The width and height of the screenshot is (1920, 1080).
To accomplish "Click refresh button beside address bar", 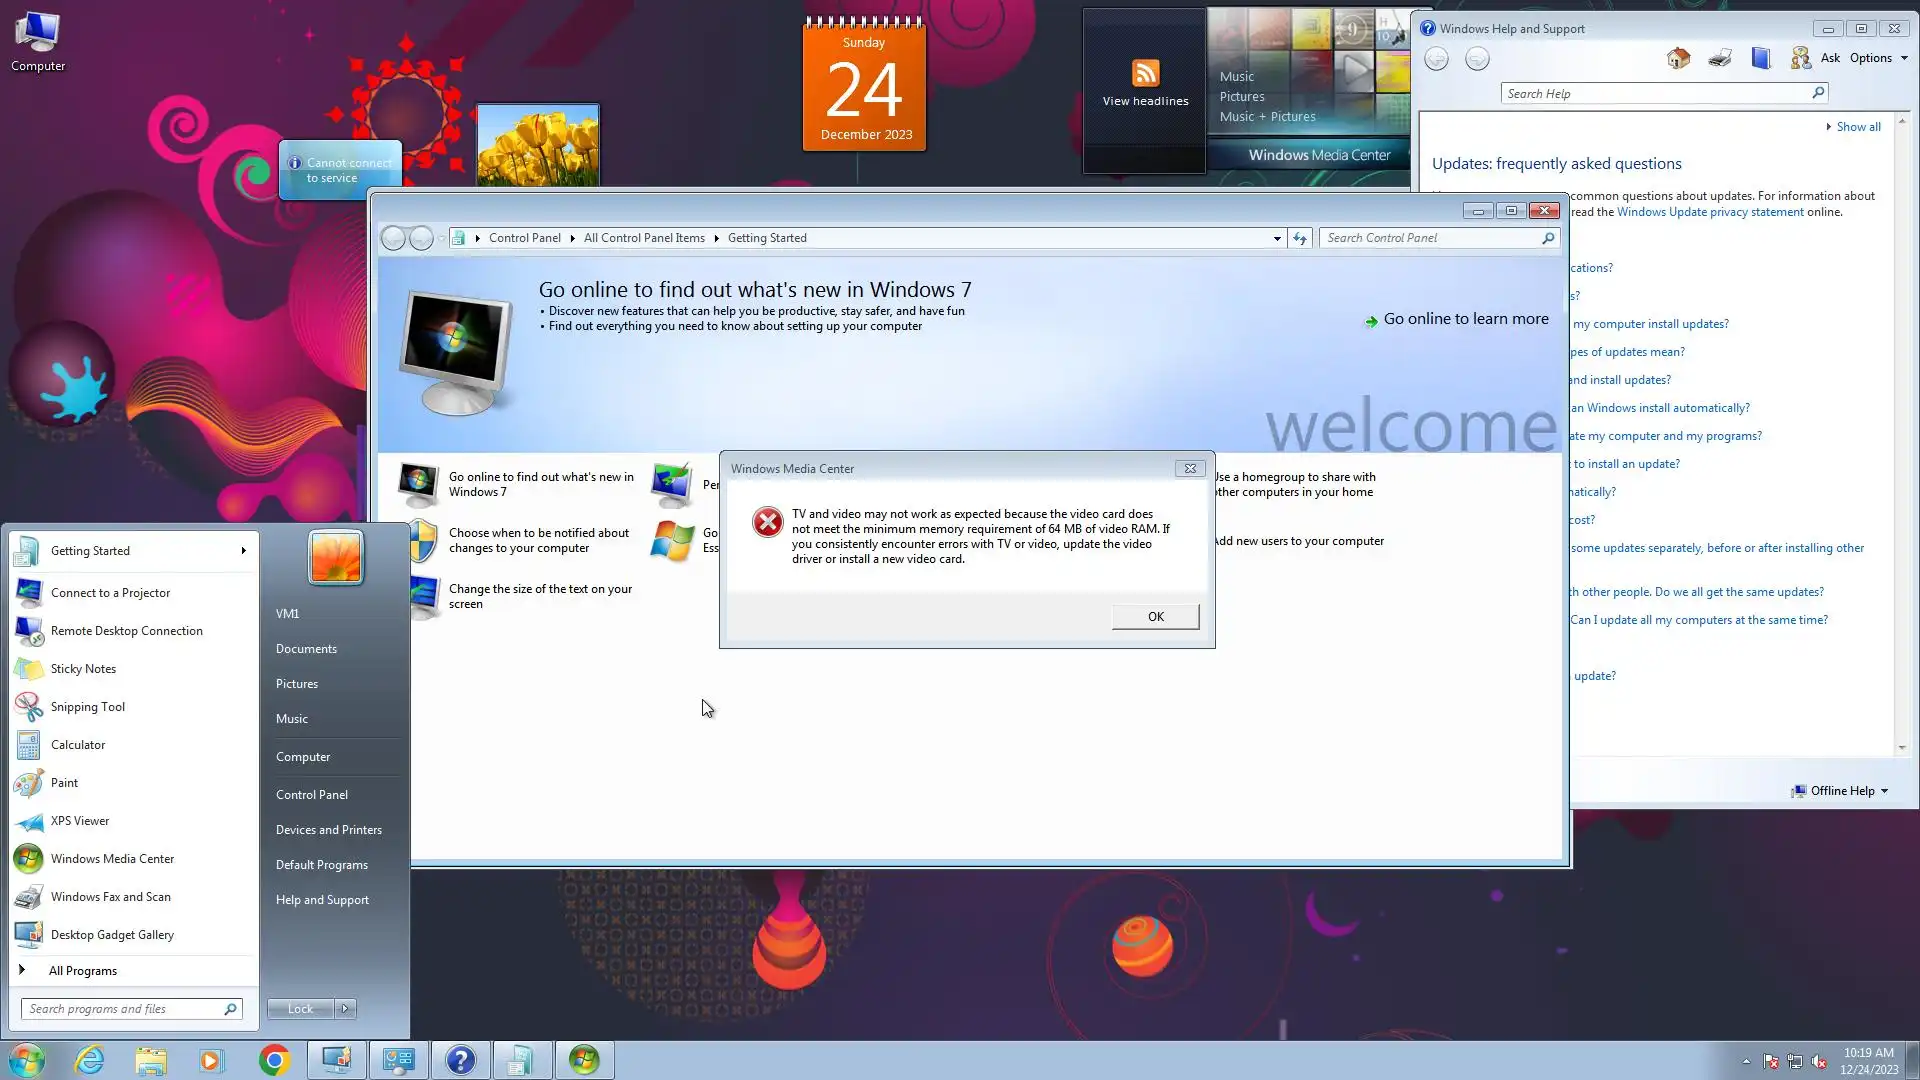I will click(1299, 238).
